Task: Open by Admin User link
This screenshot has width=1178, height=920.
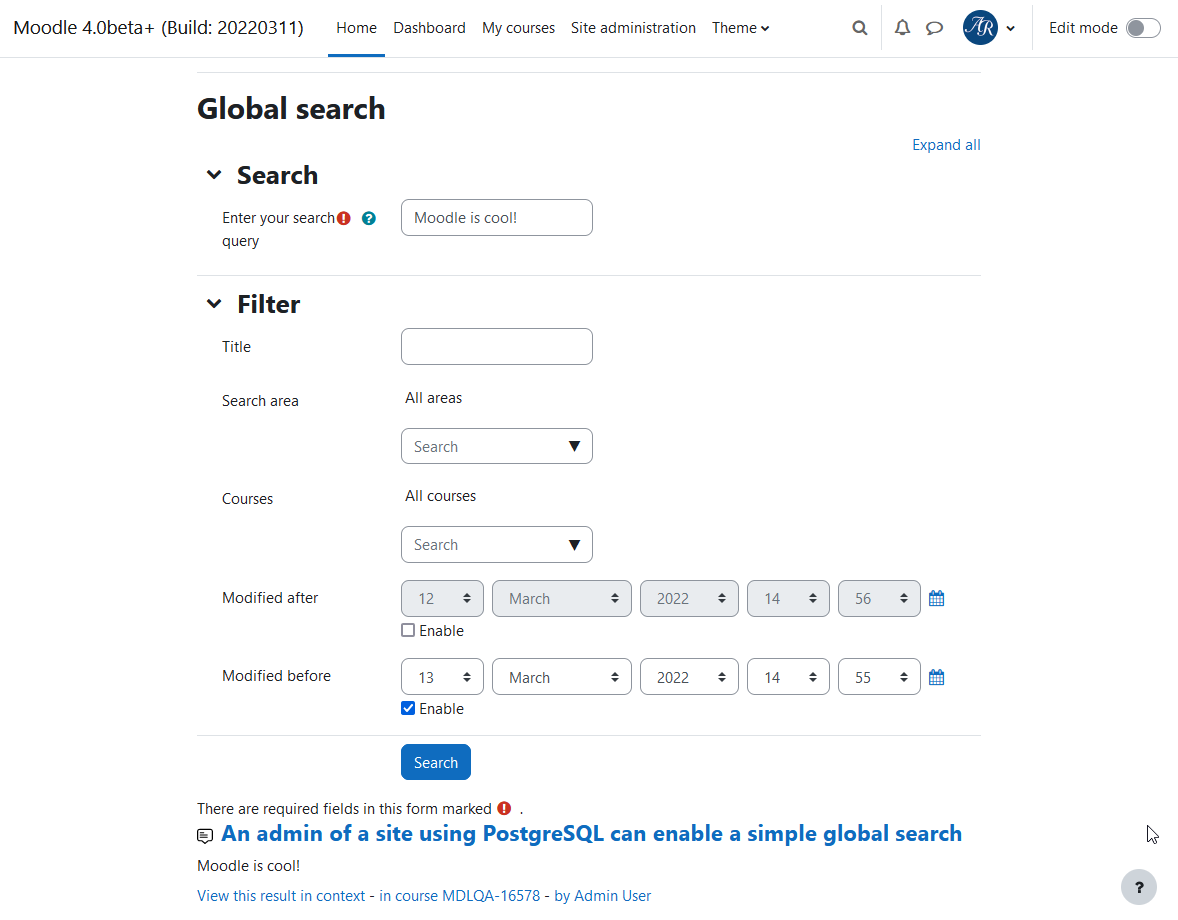Action: 603,896
